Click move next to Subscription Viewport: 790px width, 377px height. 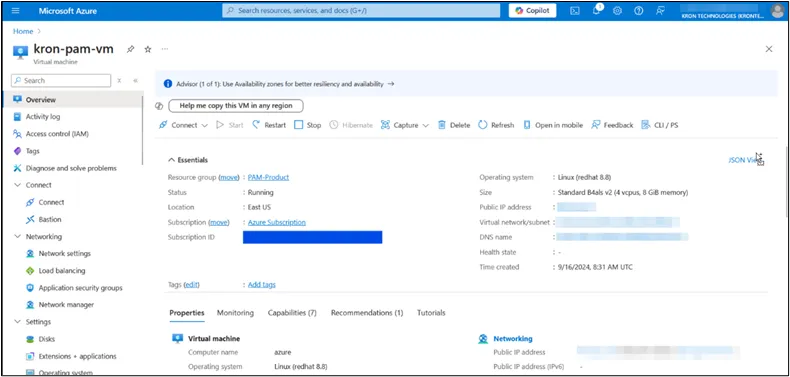pyautogui.click(x=219, y=222)
